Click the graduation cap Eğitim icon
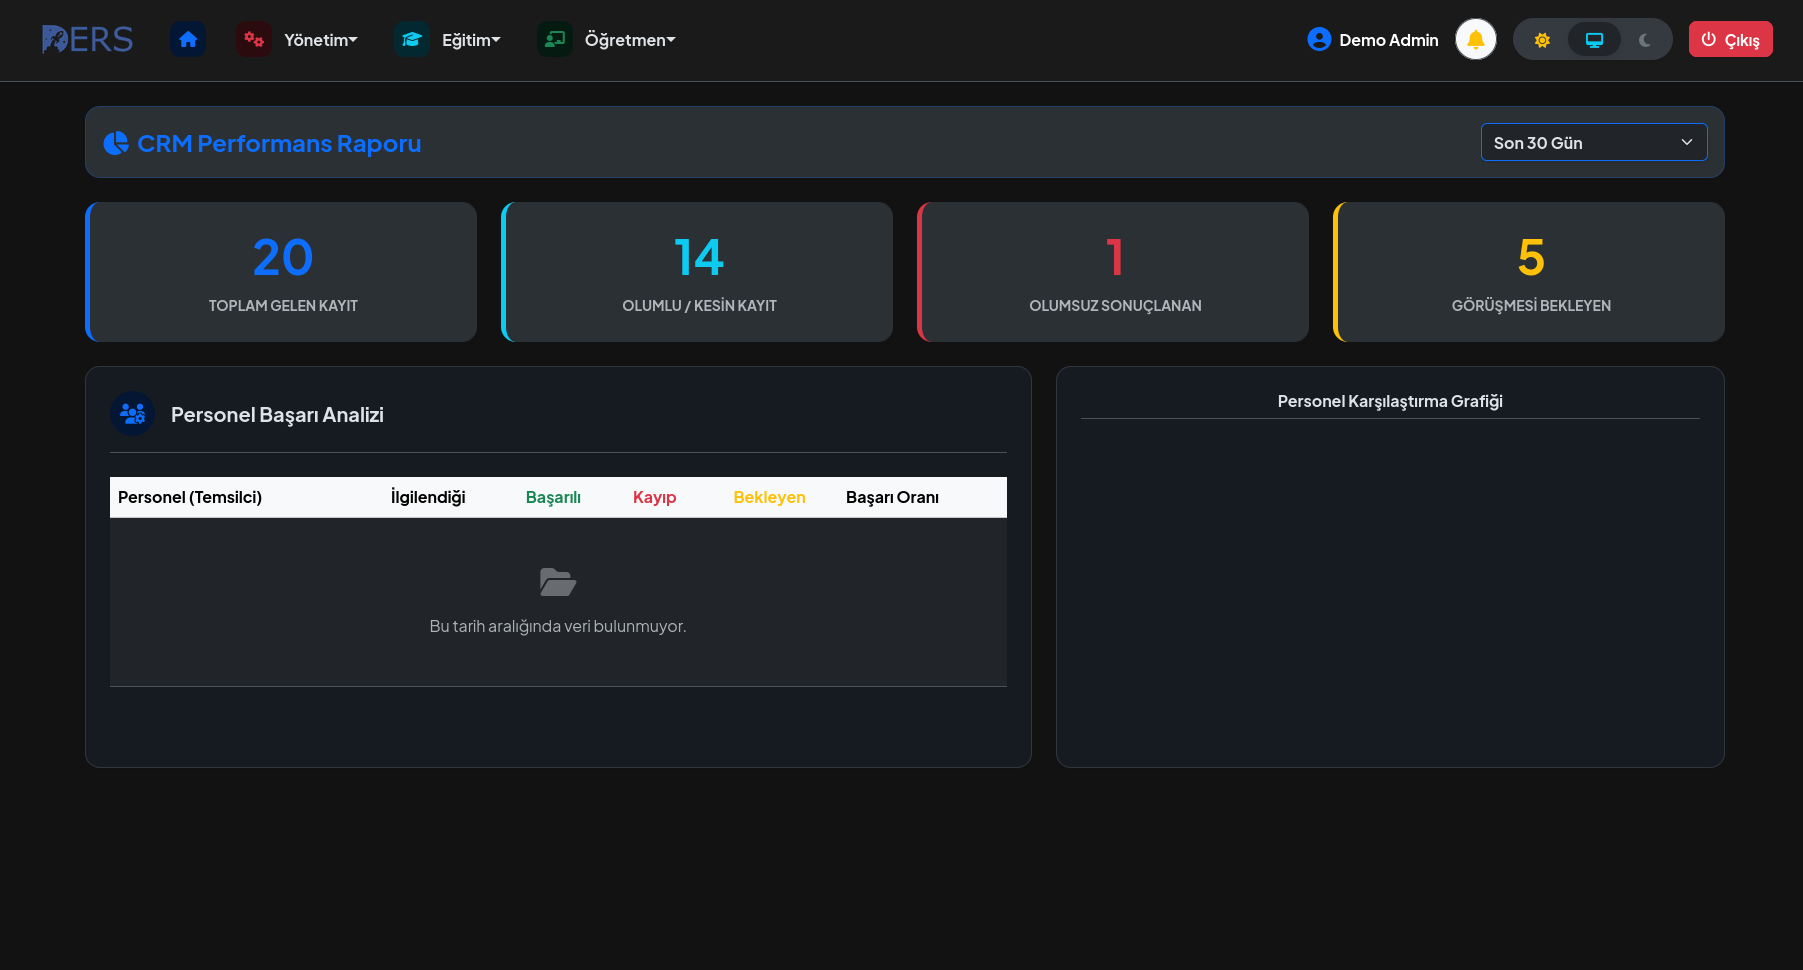The width and height of the screenshot is (1803, 970). [x=412, y=40]
